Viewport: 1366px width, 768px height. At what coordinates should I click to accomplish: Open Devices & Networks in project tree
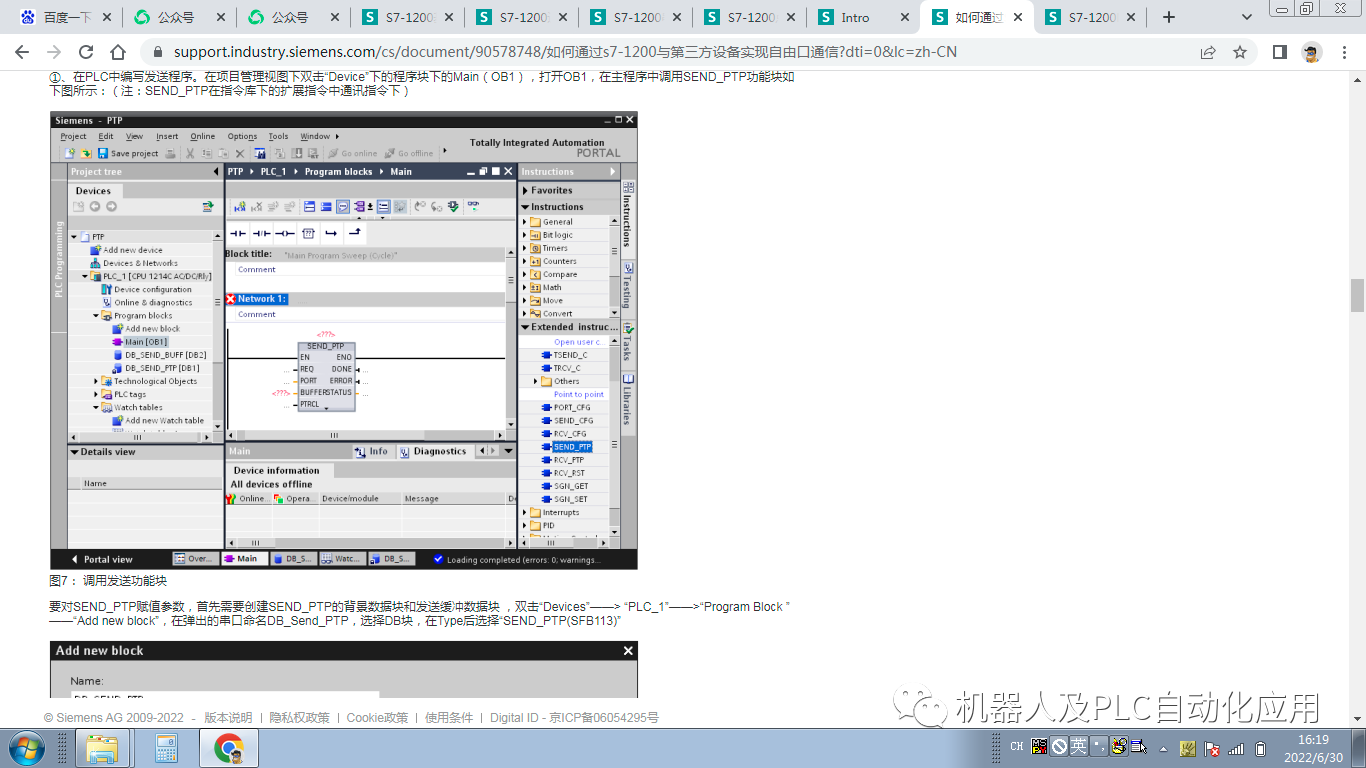click(x=134, y=263)
